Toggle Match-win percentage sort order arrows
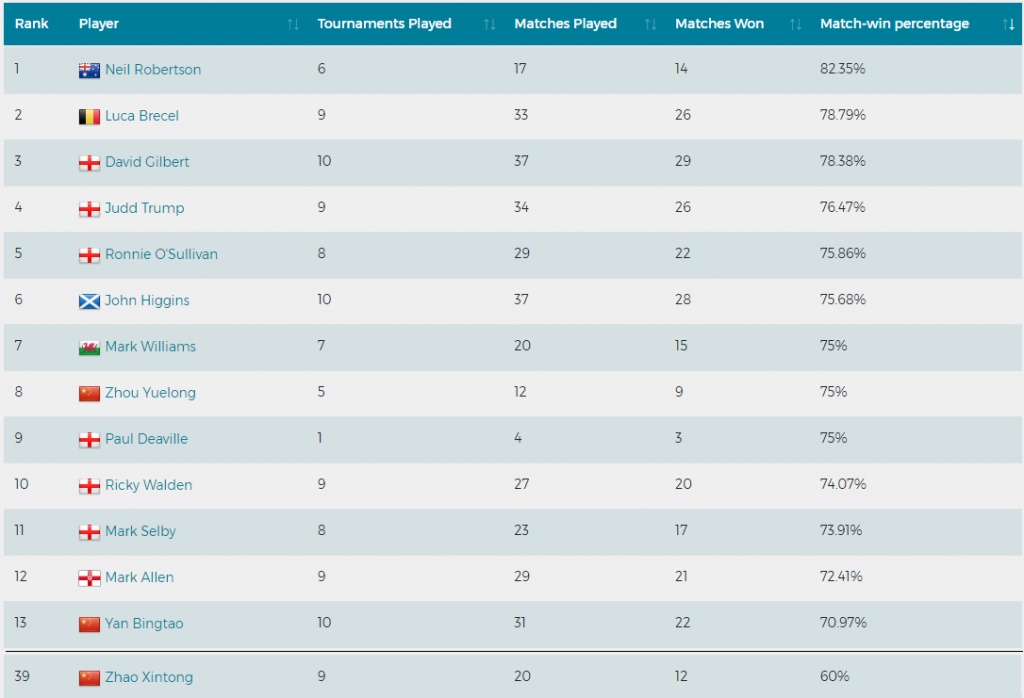1024x698 pixels. click(x=1008, y=24)
